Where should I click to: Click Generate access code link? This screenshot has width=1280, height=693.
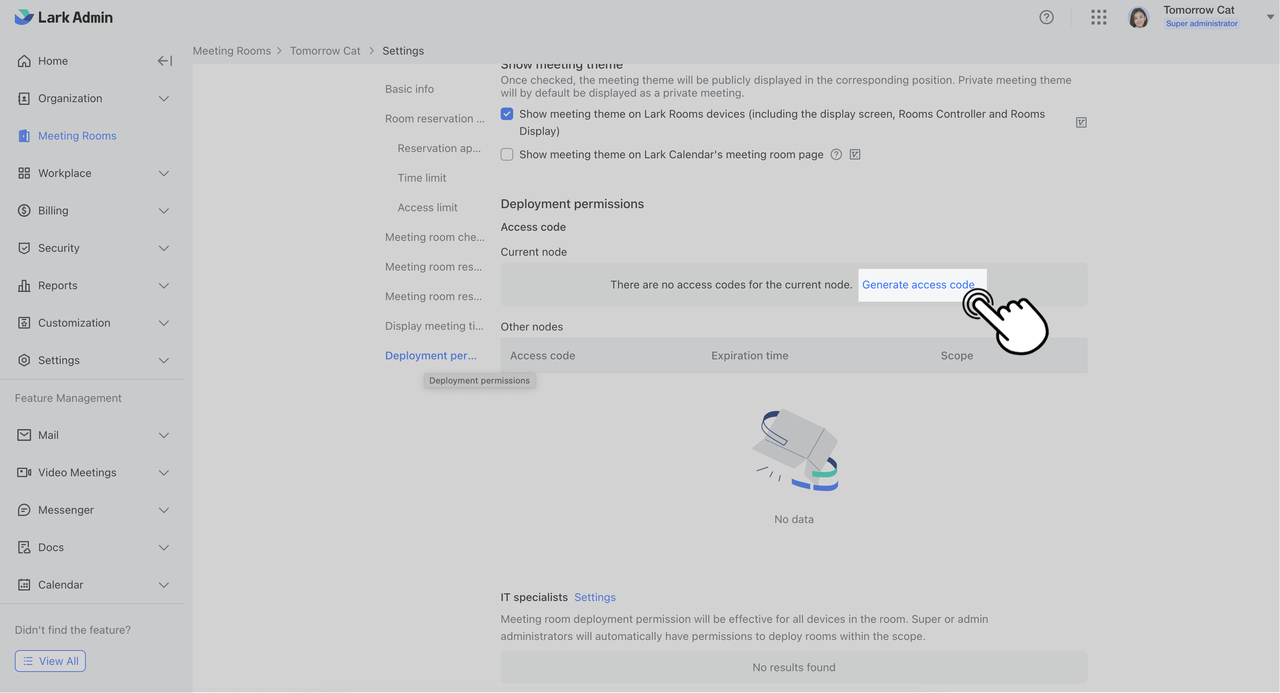point(918,285)
